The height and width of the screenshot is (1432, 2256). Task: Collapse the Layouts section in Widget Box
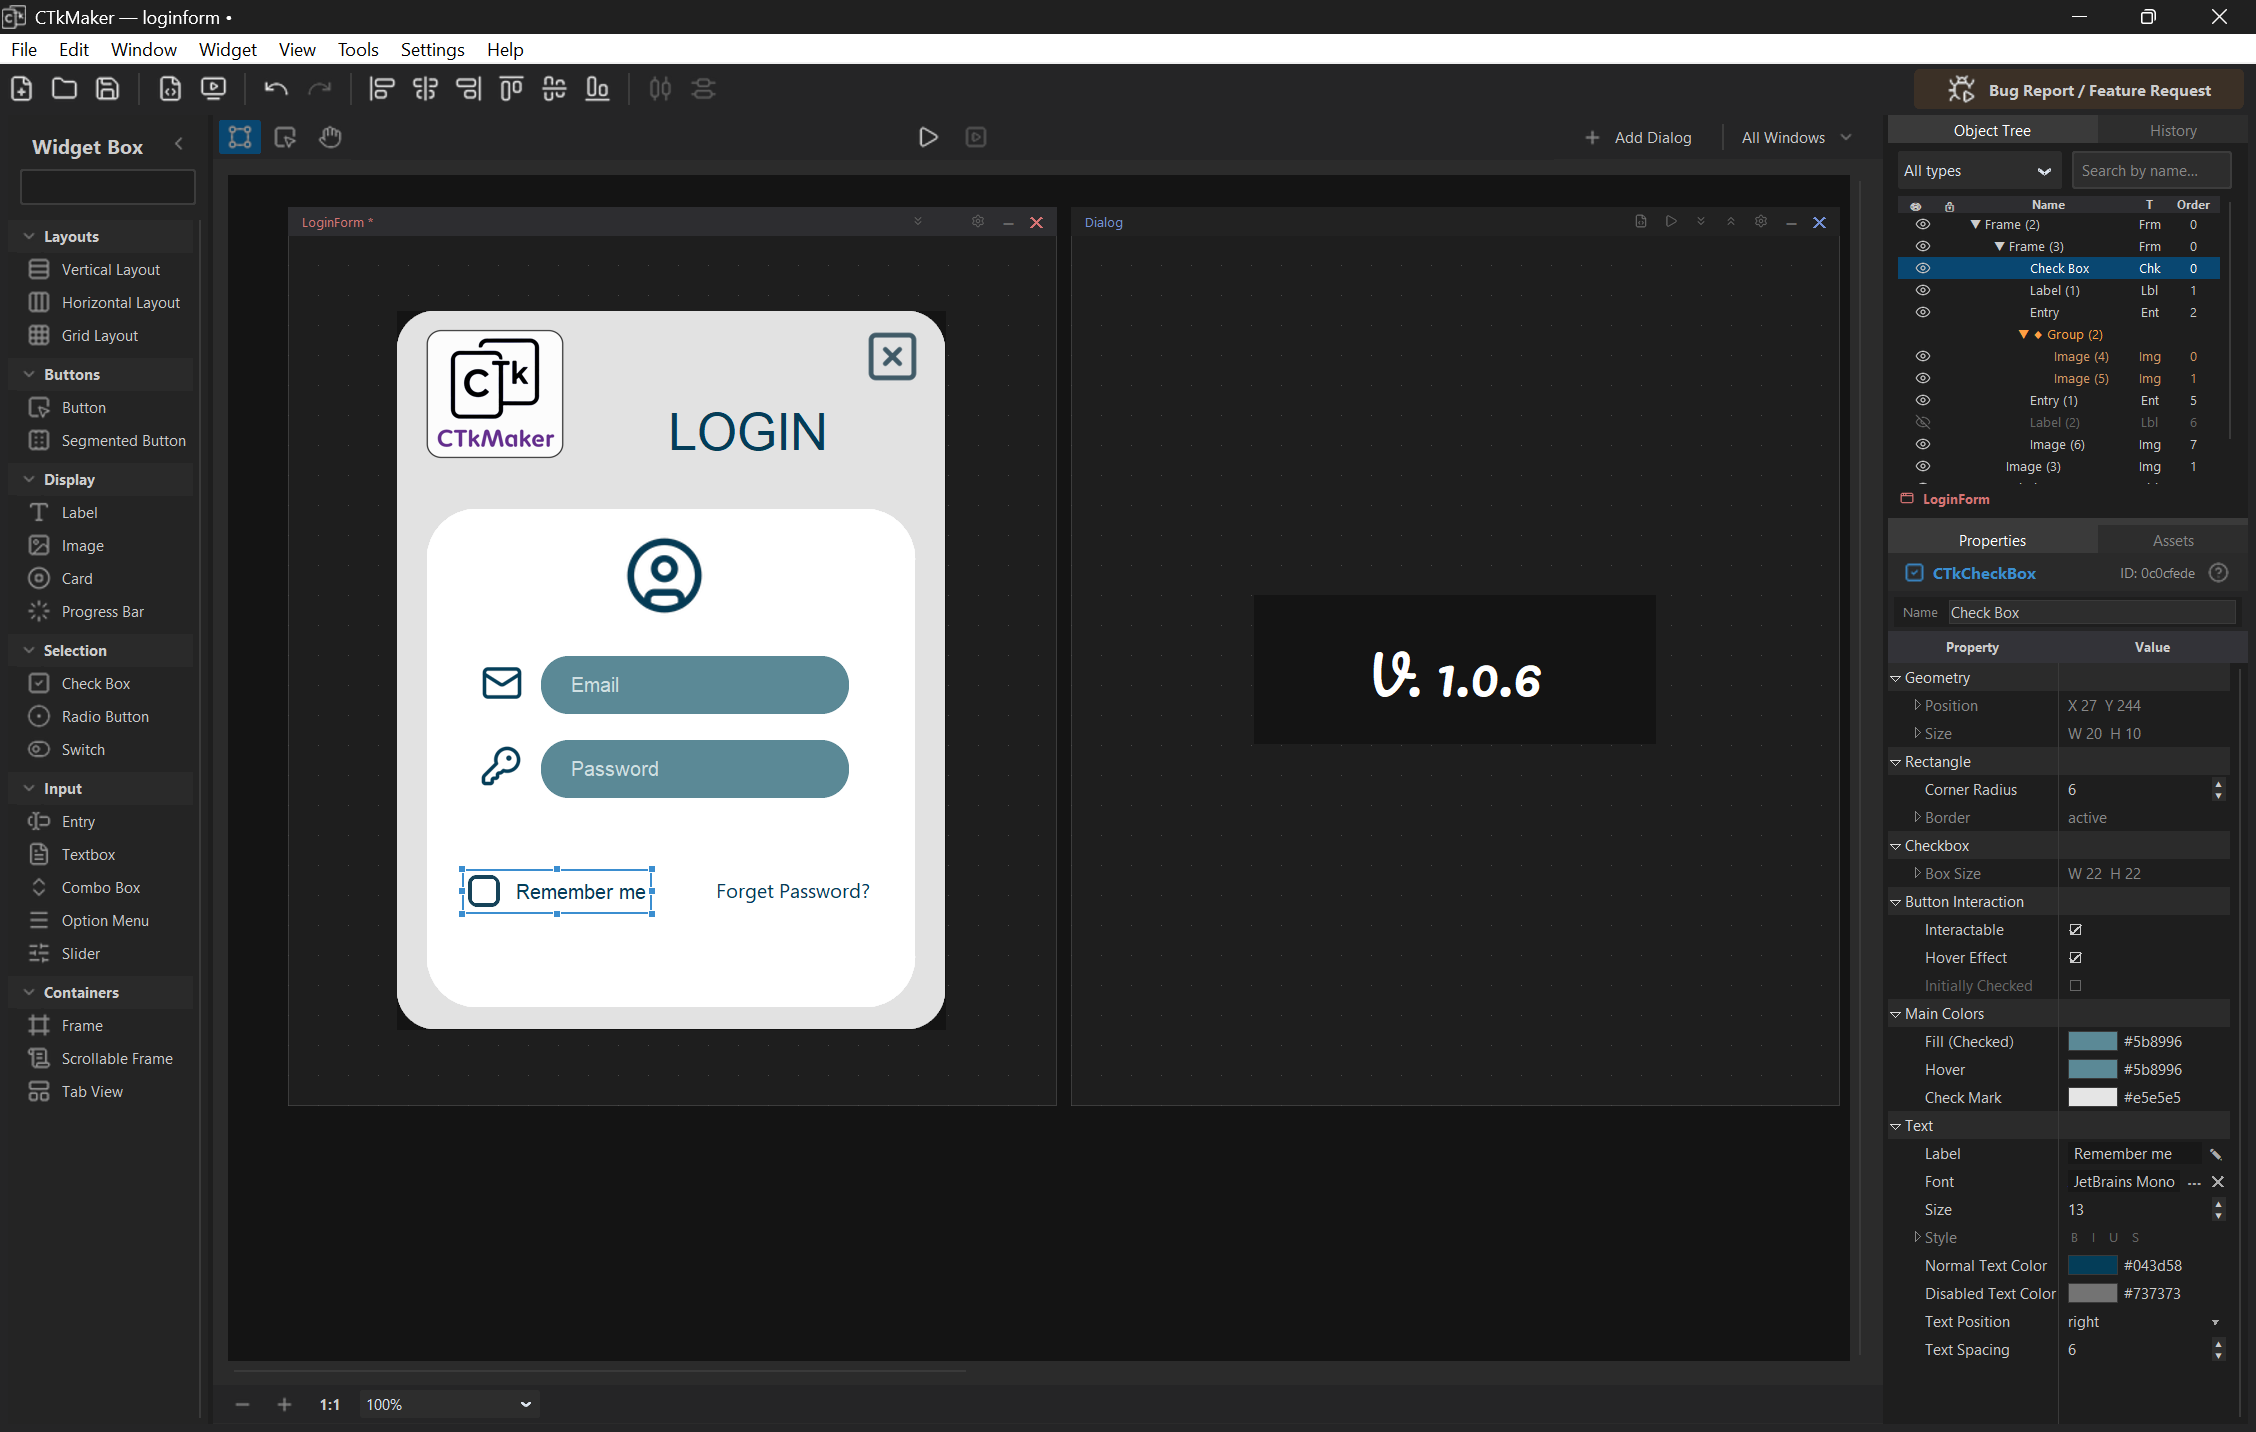click(x=28, y=237)
